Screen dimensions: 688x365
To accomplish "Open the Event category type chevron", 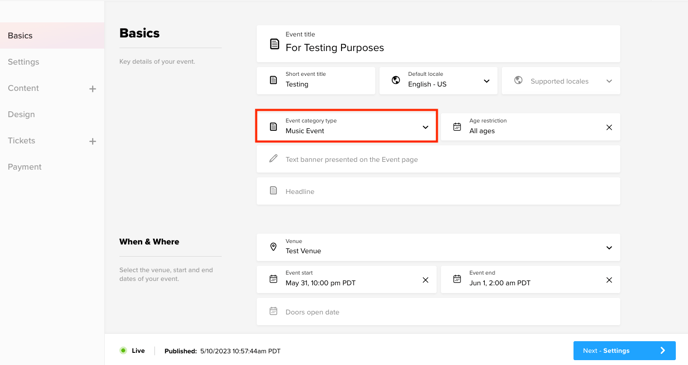I will (425, 127).
